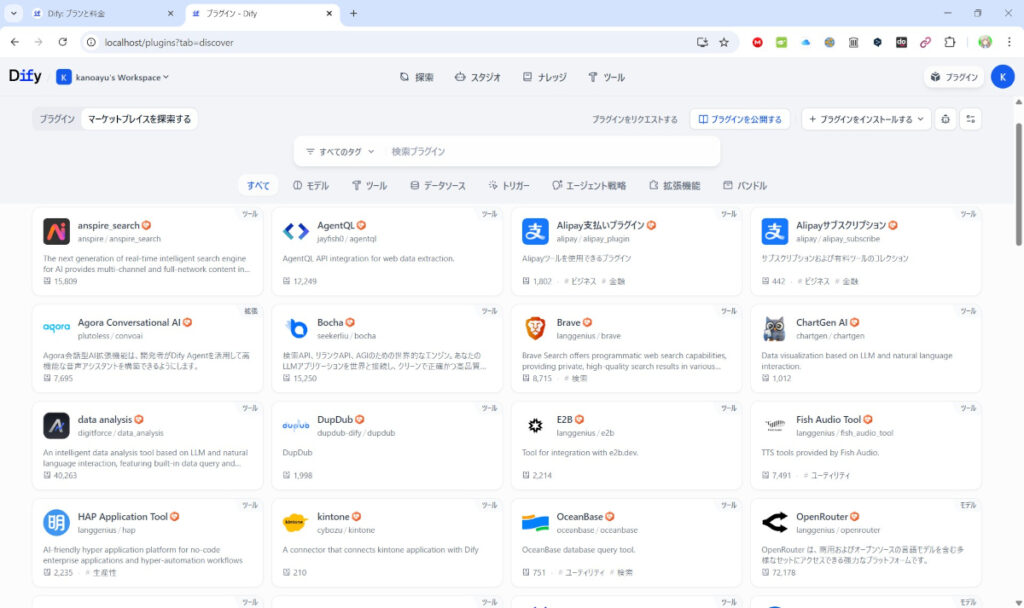
Task: Switch to the プラグイン tab
Action: [57, 119]
